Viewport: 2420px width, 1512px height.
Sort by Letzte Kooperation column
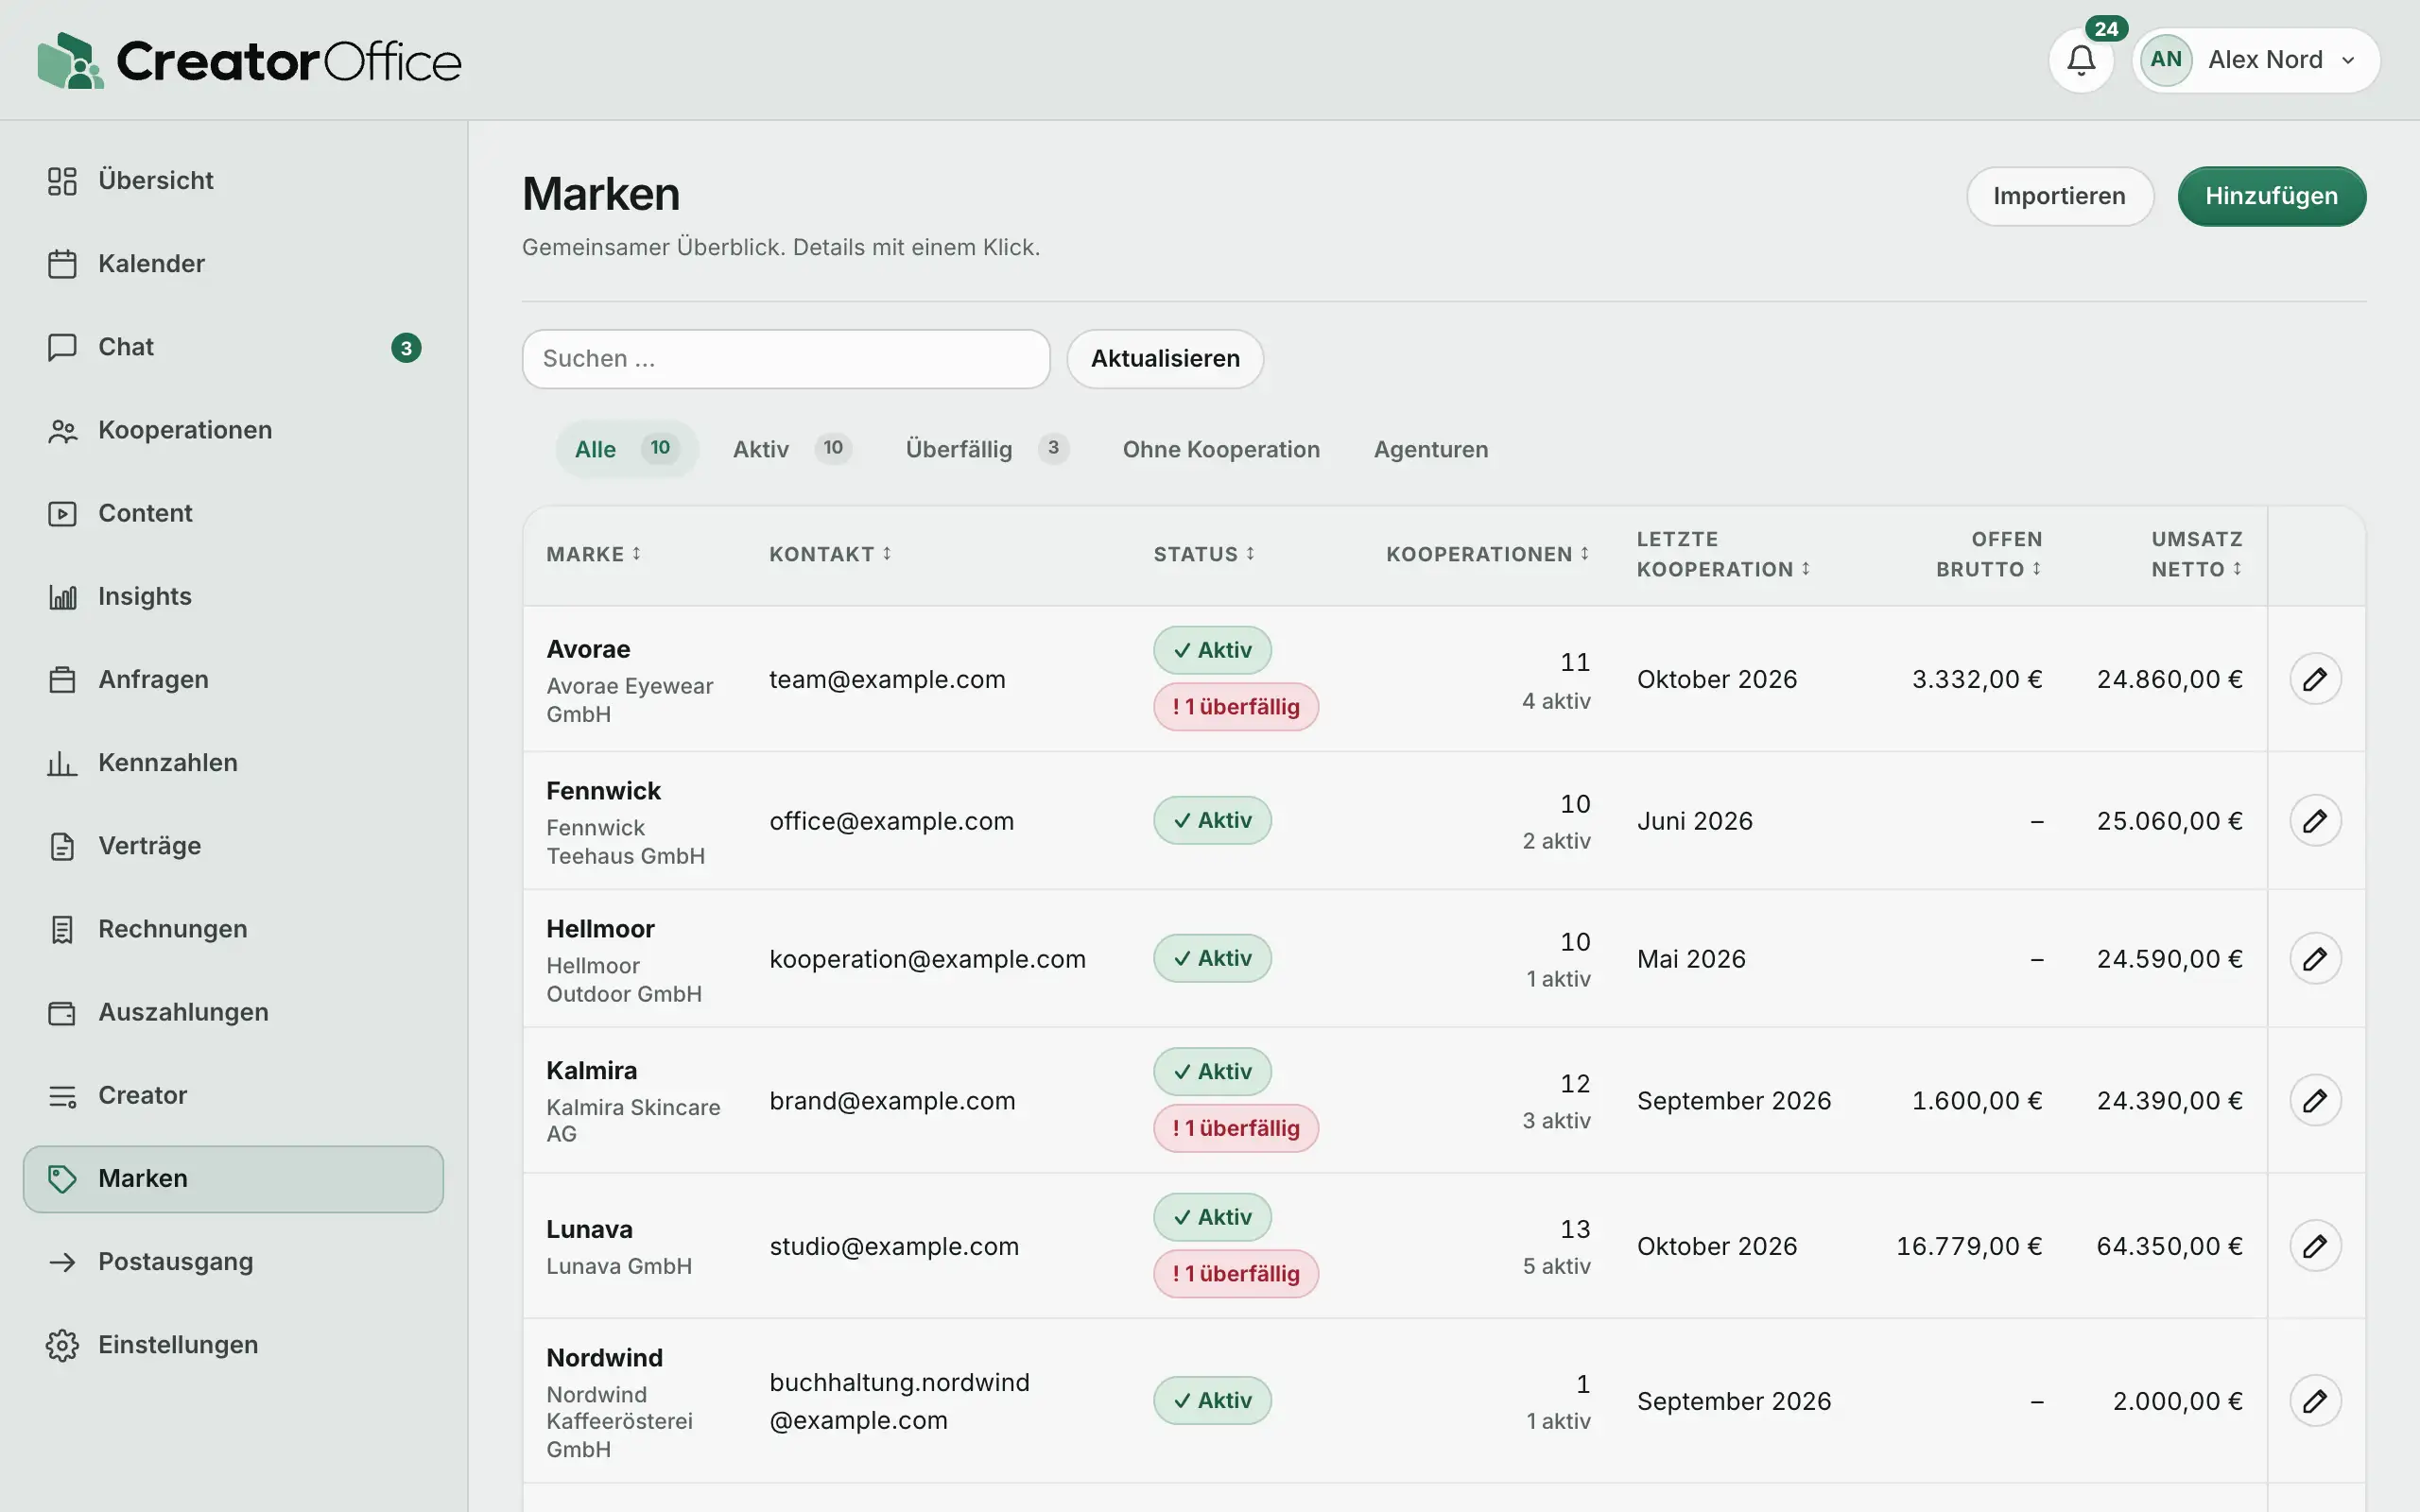pyautogui.click(x=1723, y=554)
